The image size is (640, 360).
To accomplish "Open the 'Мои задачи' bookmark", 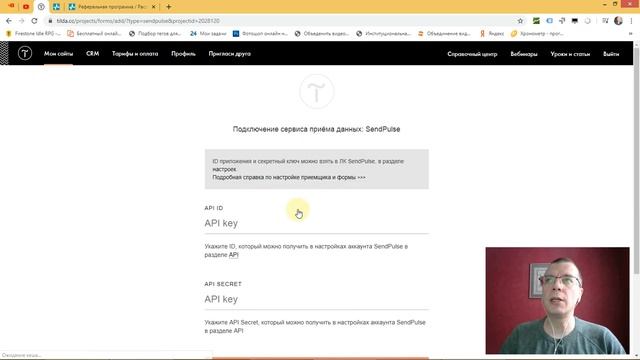I will 208,34.
